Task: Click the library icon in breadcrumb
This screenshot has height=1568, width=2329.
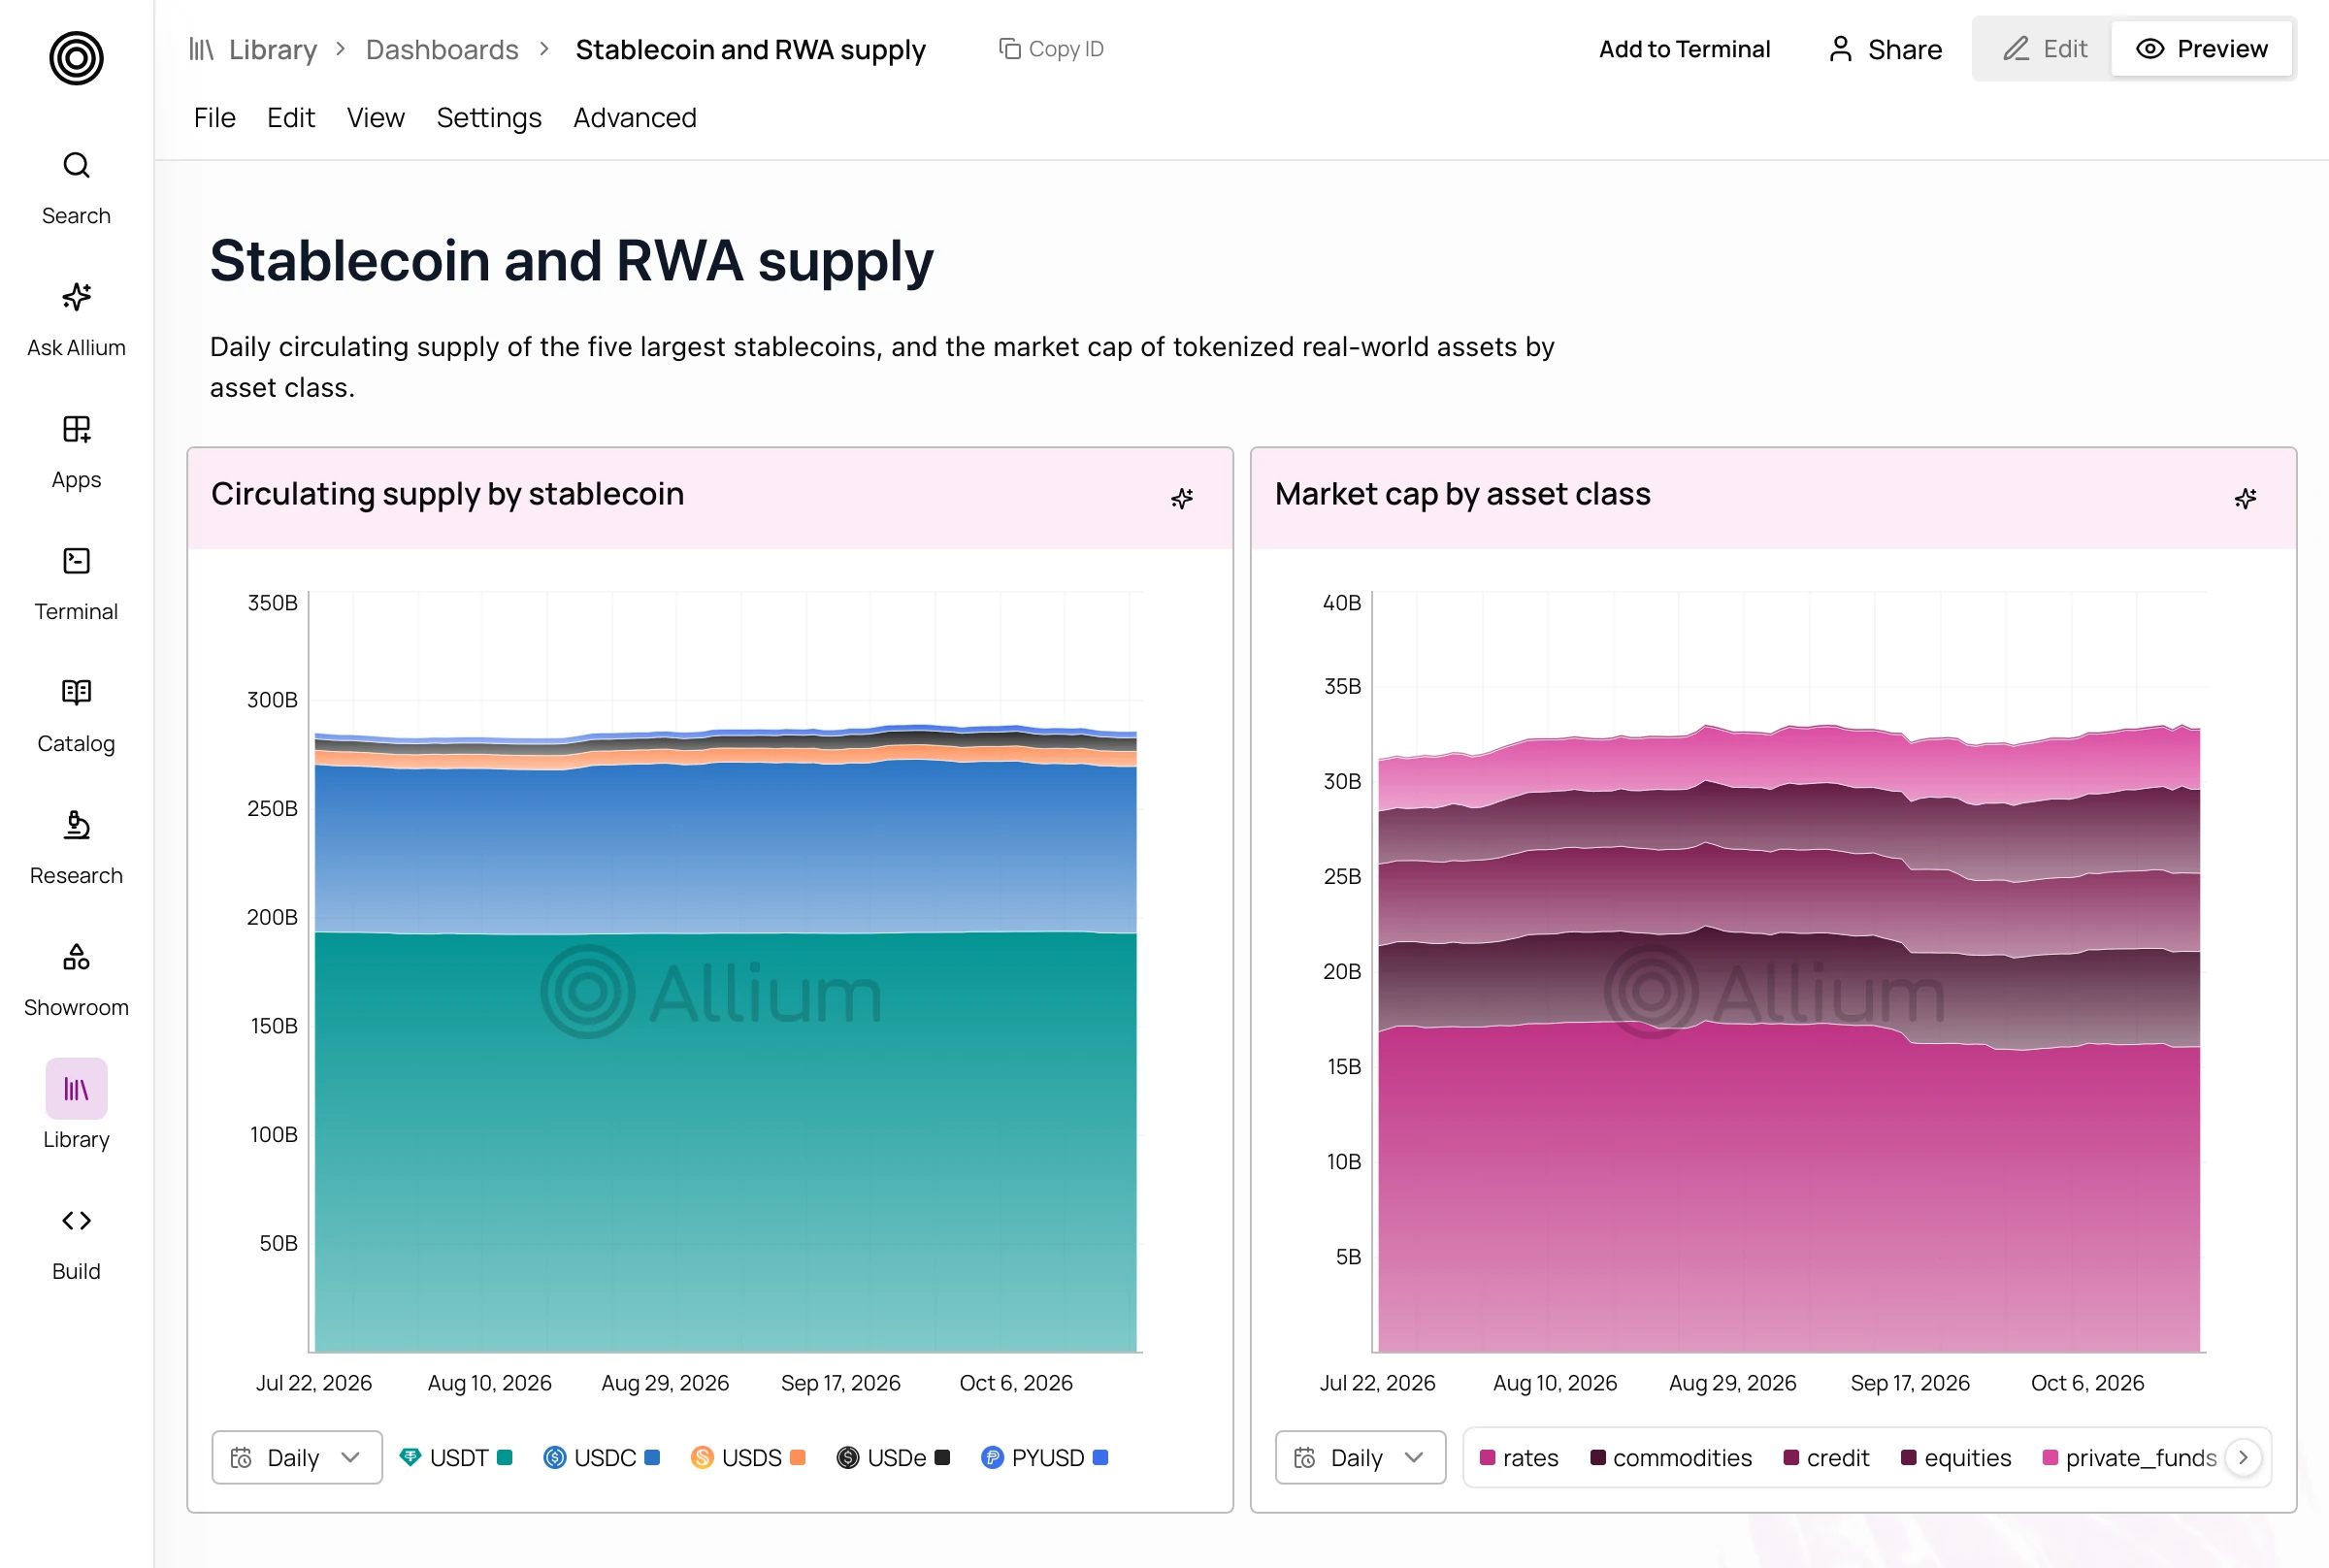Action: click(202, 49)
